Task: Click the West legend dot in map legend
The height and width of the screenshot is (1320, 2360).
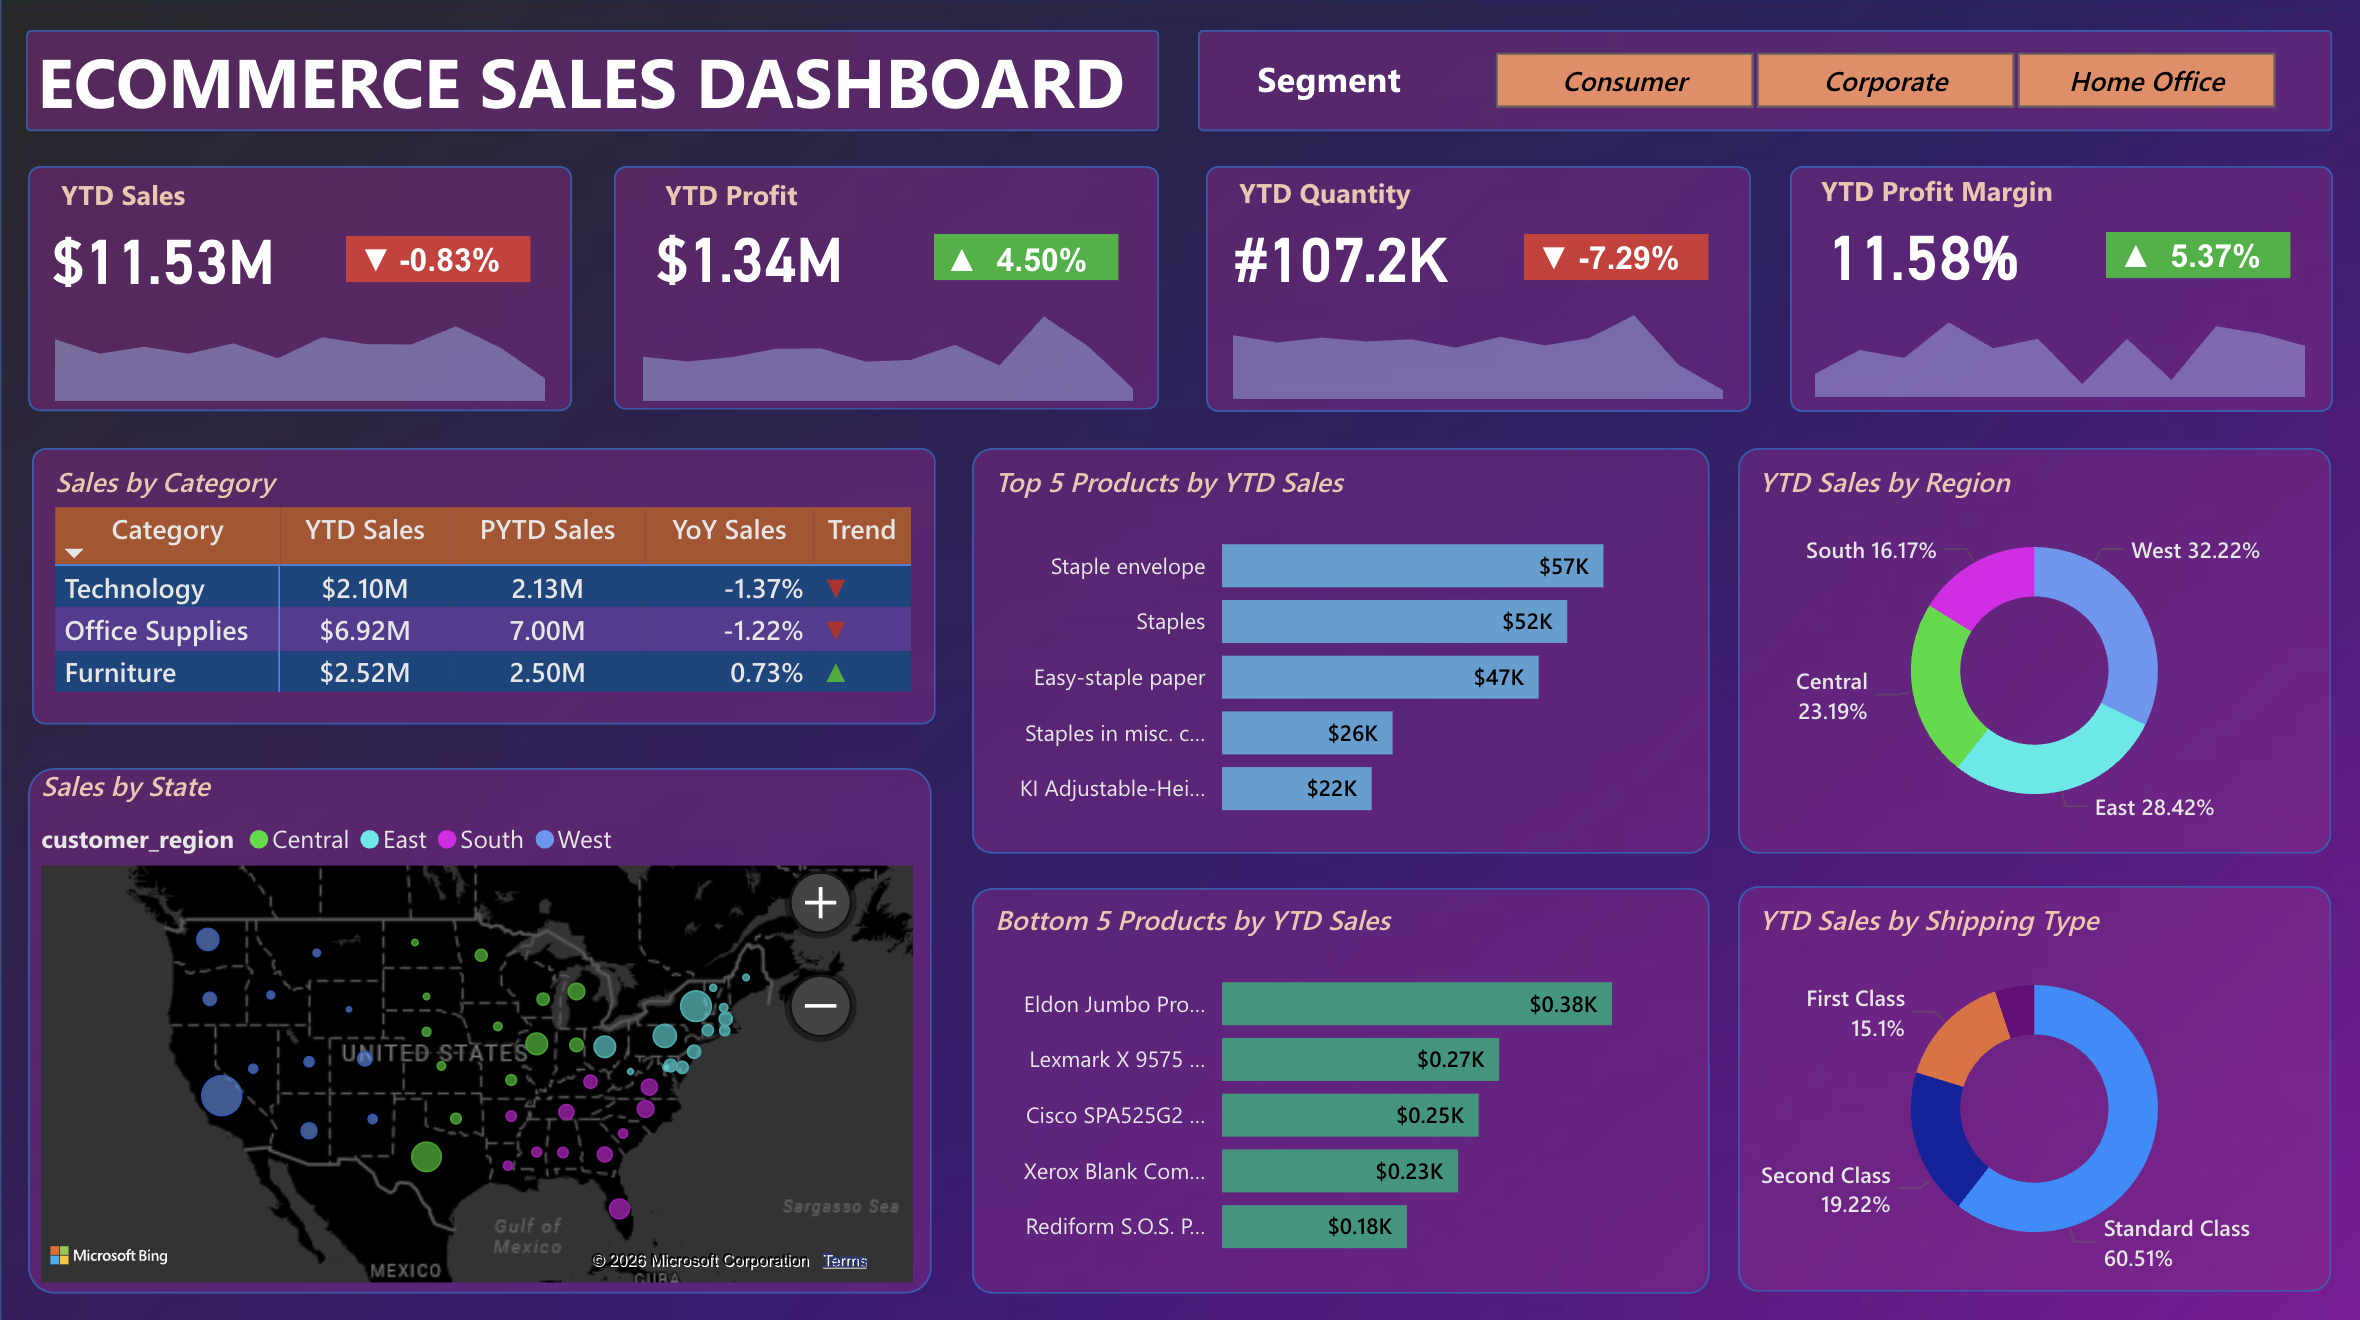Action: (545, 840)
